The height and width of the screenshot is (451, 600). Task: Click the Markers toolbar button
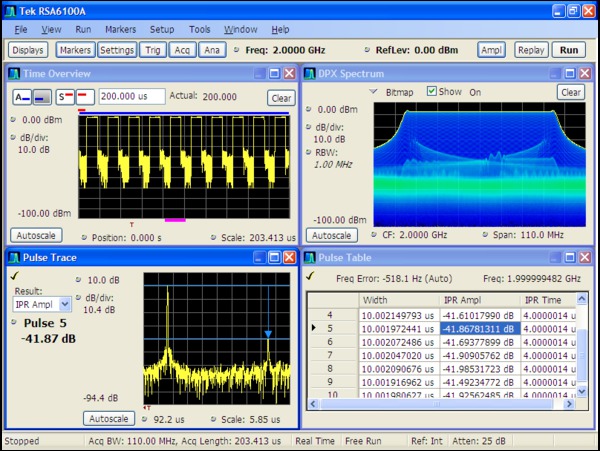pyautogui.click(x=74, y=49)
